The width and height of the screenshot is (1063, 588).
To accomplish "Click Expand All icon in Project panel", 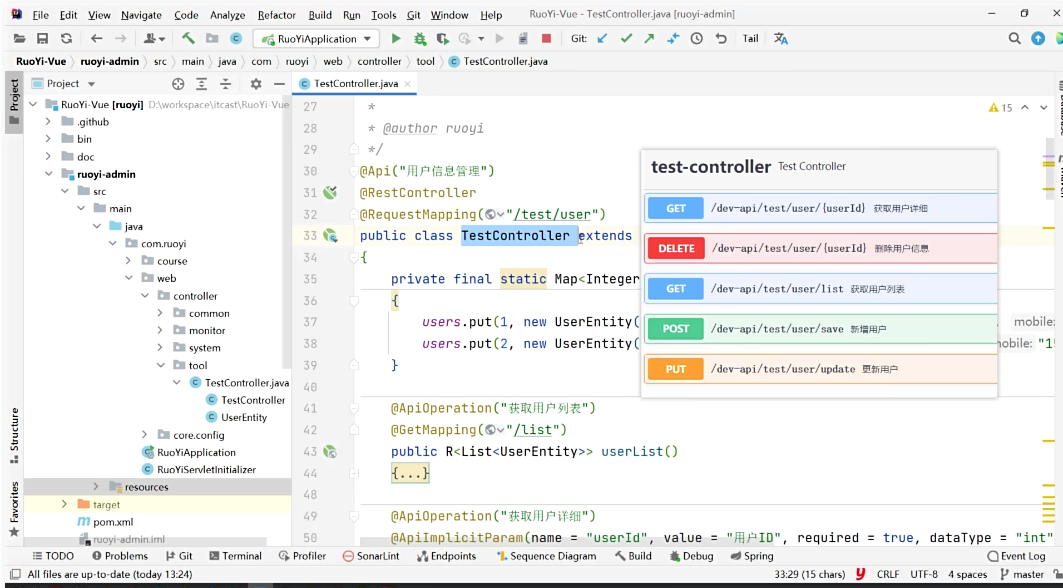I will (x=201, y=83).
